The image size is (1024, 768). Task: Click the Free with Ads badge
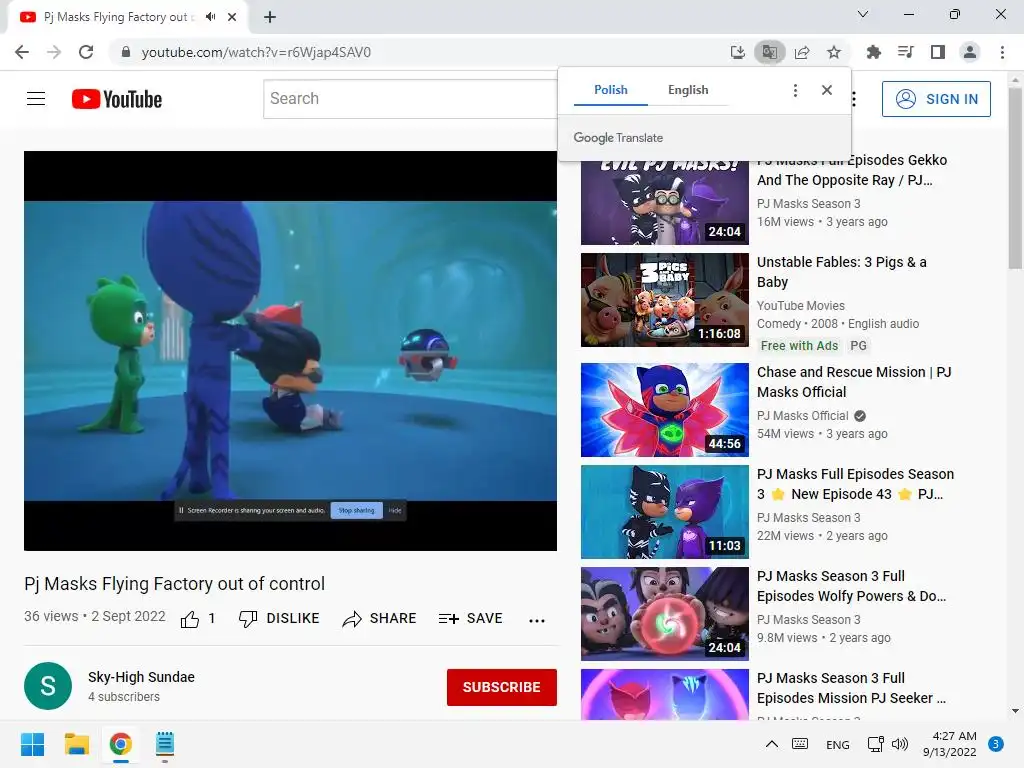[799, 345]
